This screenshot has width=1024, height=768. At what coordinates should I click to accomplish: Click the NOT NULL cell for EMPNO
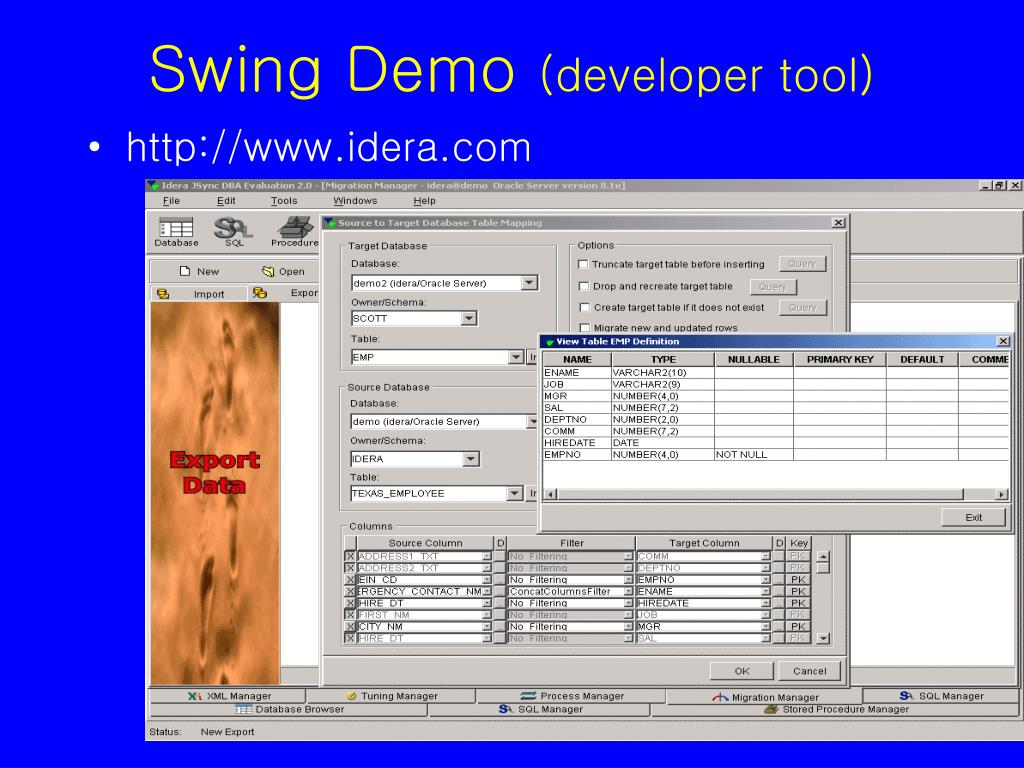(x=754, y=455)
